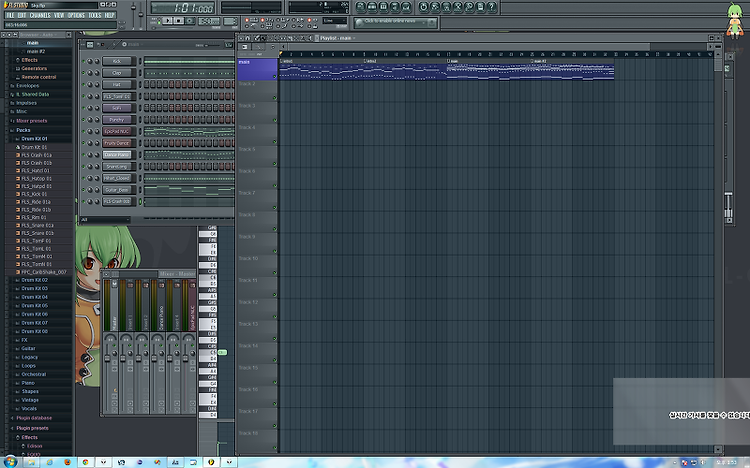Open Windows Start button
The width and height of the screenshot is (750, 468).
pos(10,462)
